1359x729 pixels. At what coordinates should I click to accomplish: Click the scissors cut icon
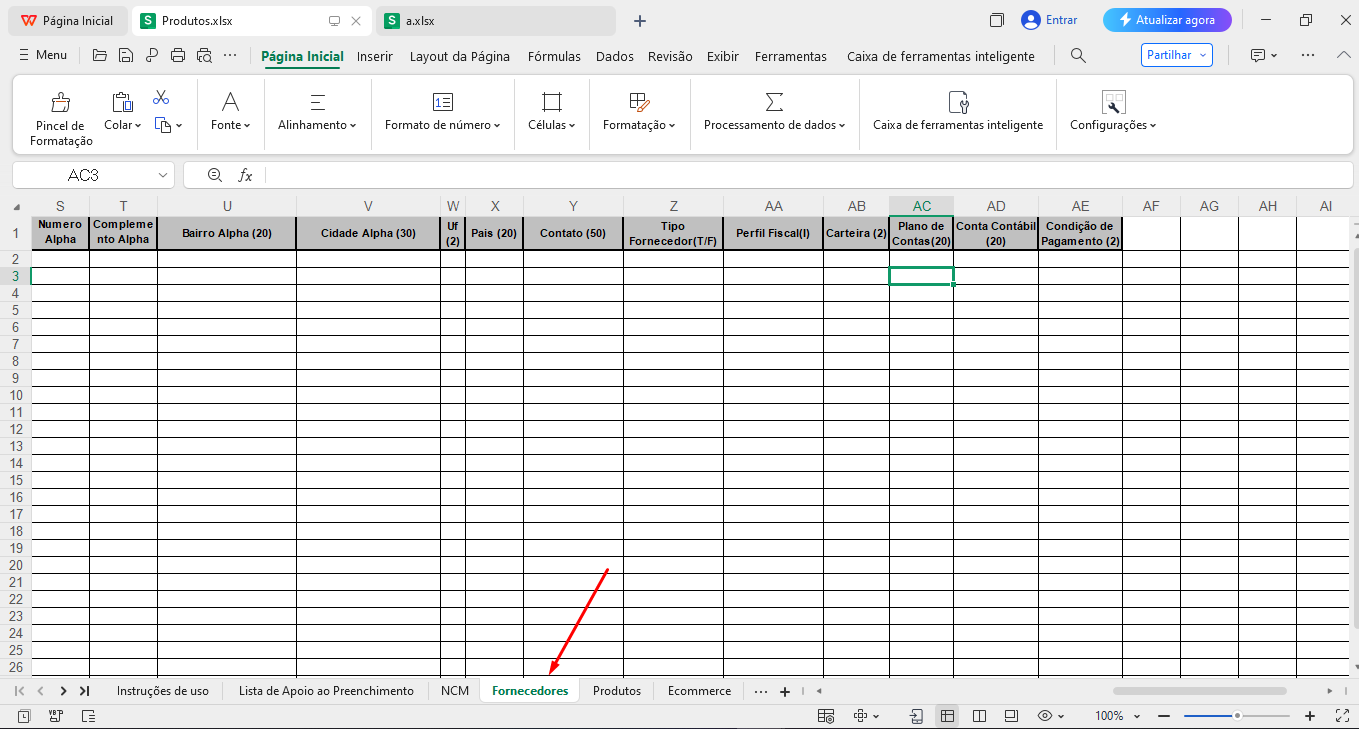[x=161, y=98]
